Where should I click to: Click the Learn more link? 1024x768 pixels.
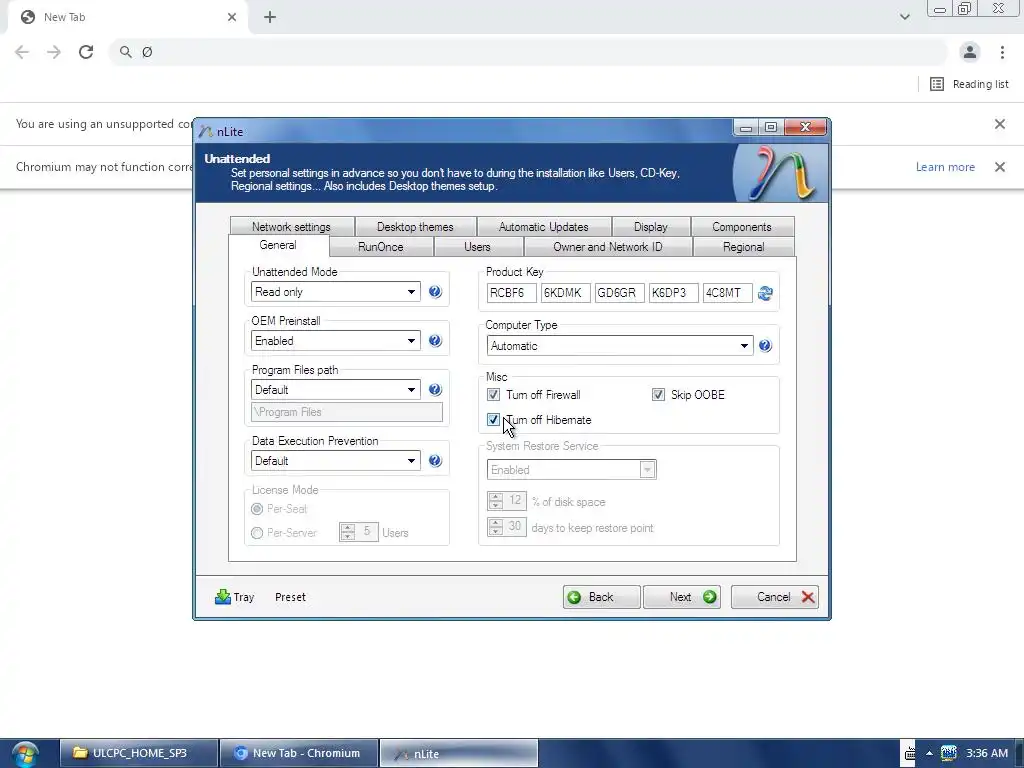945,167
